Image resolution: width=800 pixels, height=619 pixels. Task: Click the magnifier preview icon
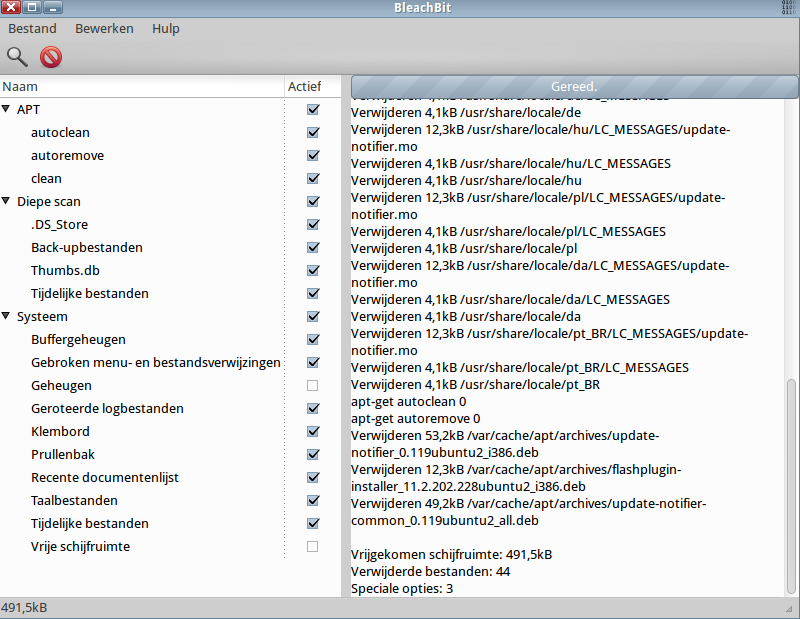tap(17, 57)
